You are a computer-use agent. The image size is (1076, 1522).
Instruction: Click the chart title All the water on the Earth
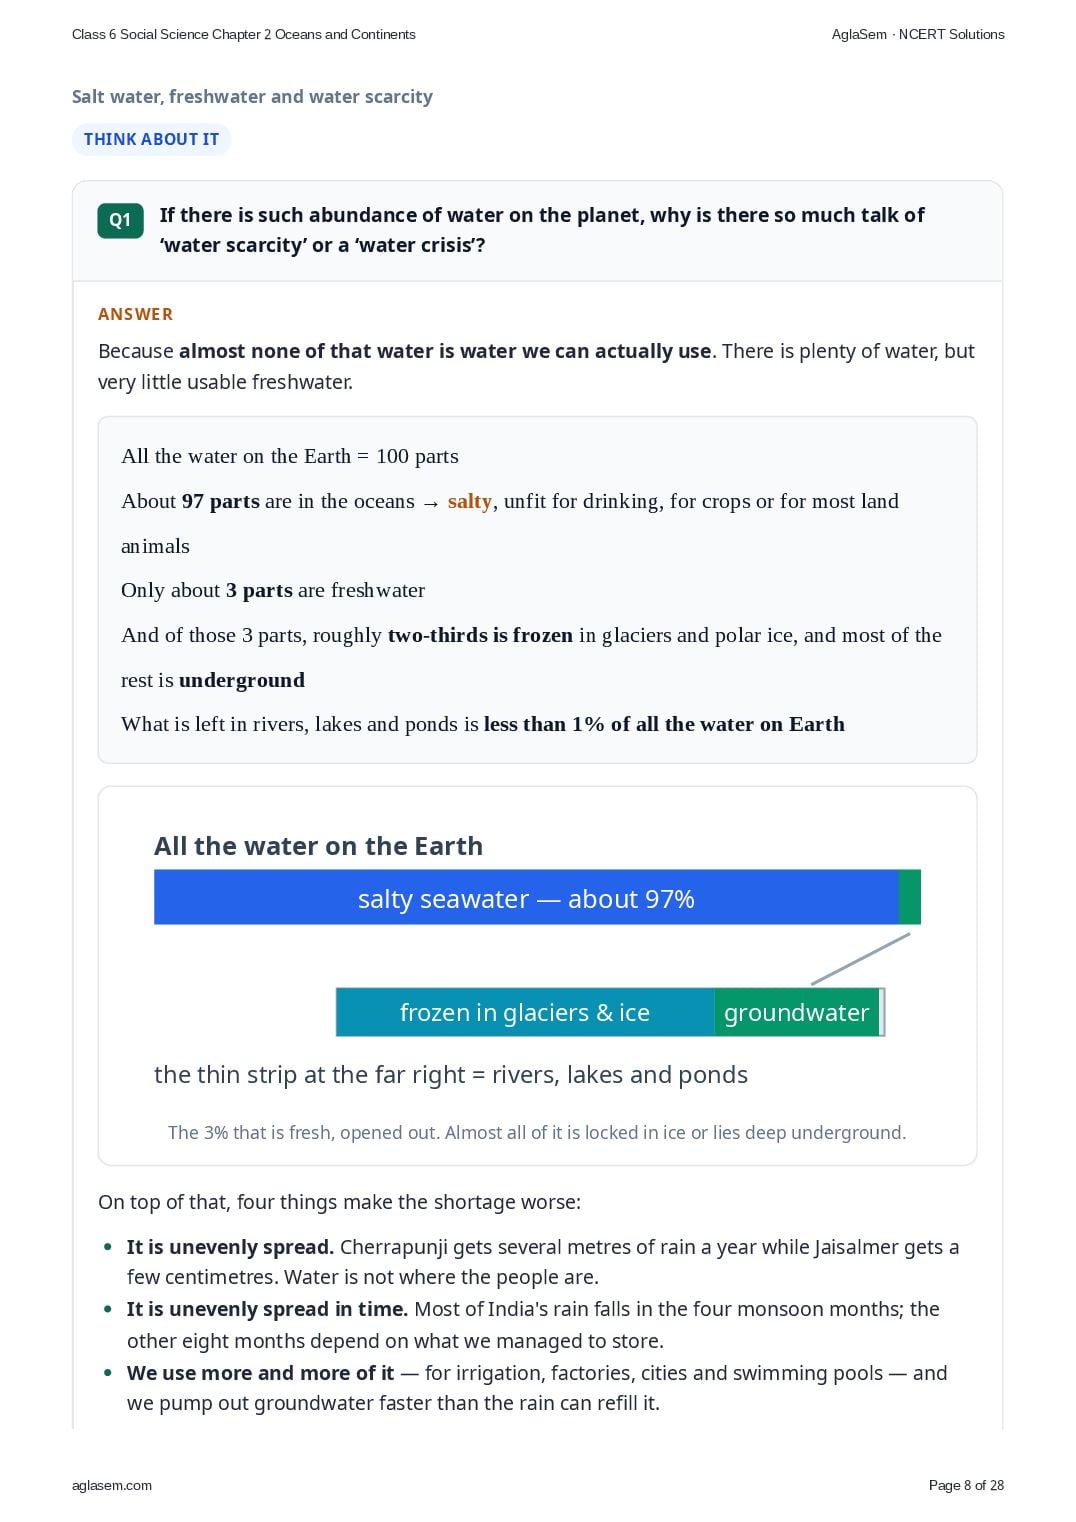click(x=318, y=846)
